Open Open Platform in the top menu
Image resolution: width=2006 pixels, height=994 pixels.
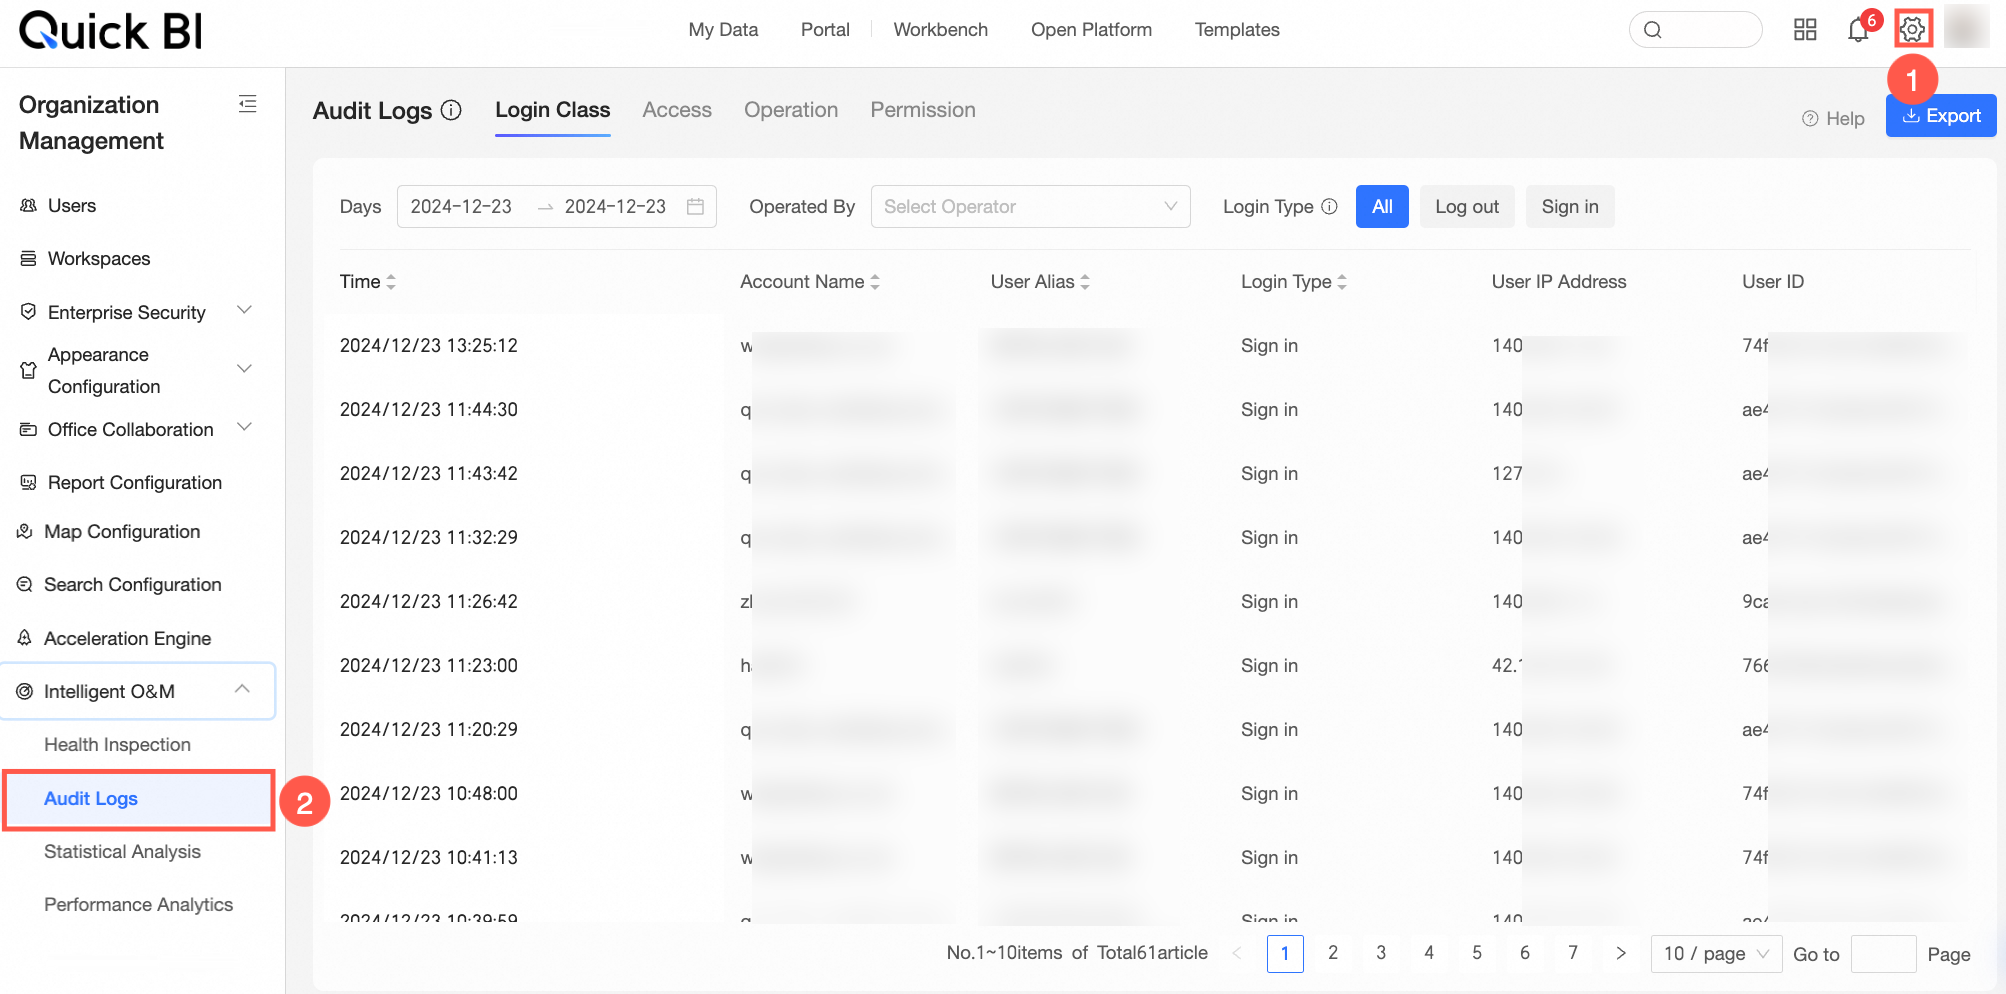[1091, 30]
